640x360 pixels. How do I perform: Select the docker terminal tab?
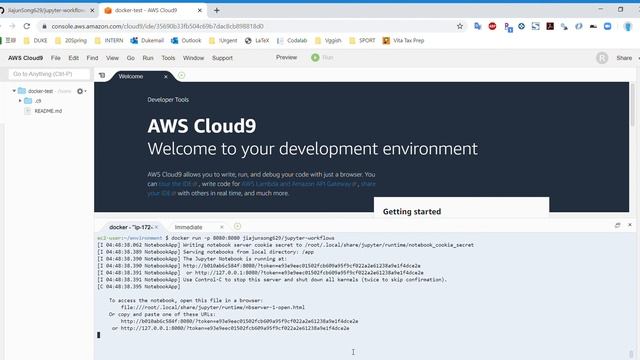click(x=130, y=227)
